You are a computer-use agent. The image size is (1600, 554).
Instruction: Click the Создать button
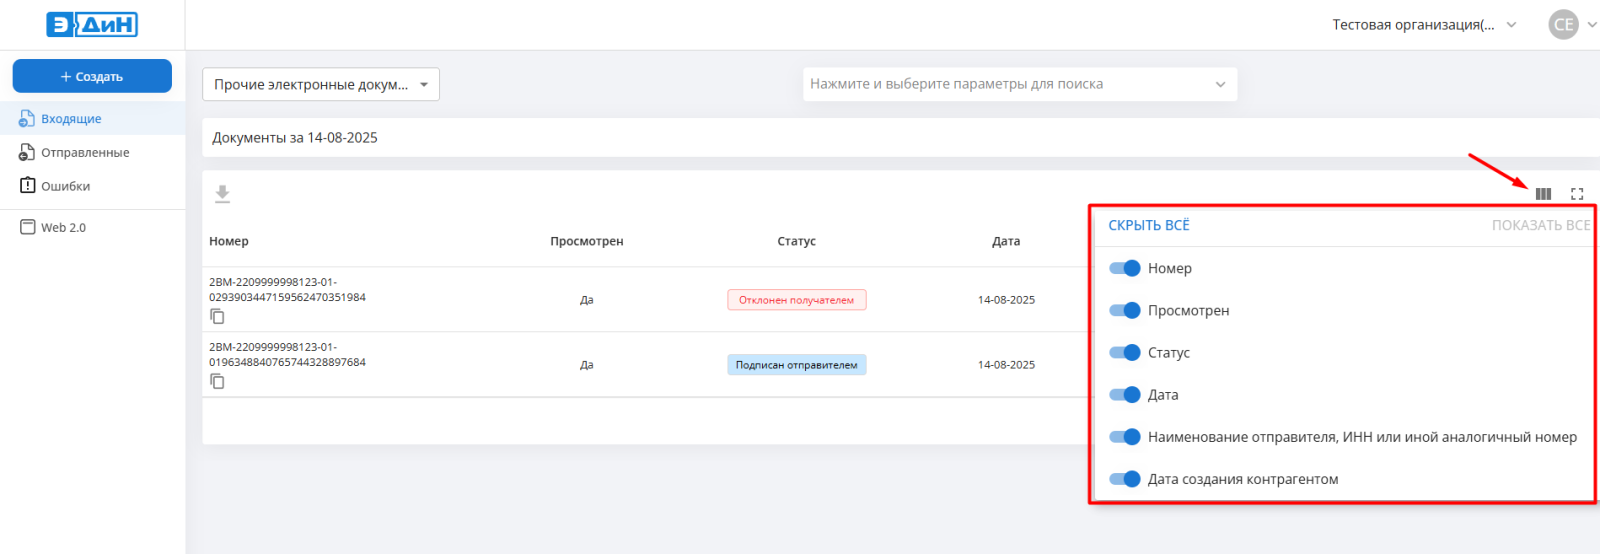coord(92,76)
